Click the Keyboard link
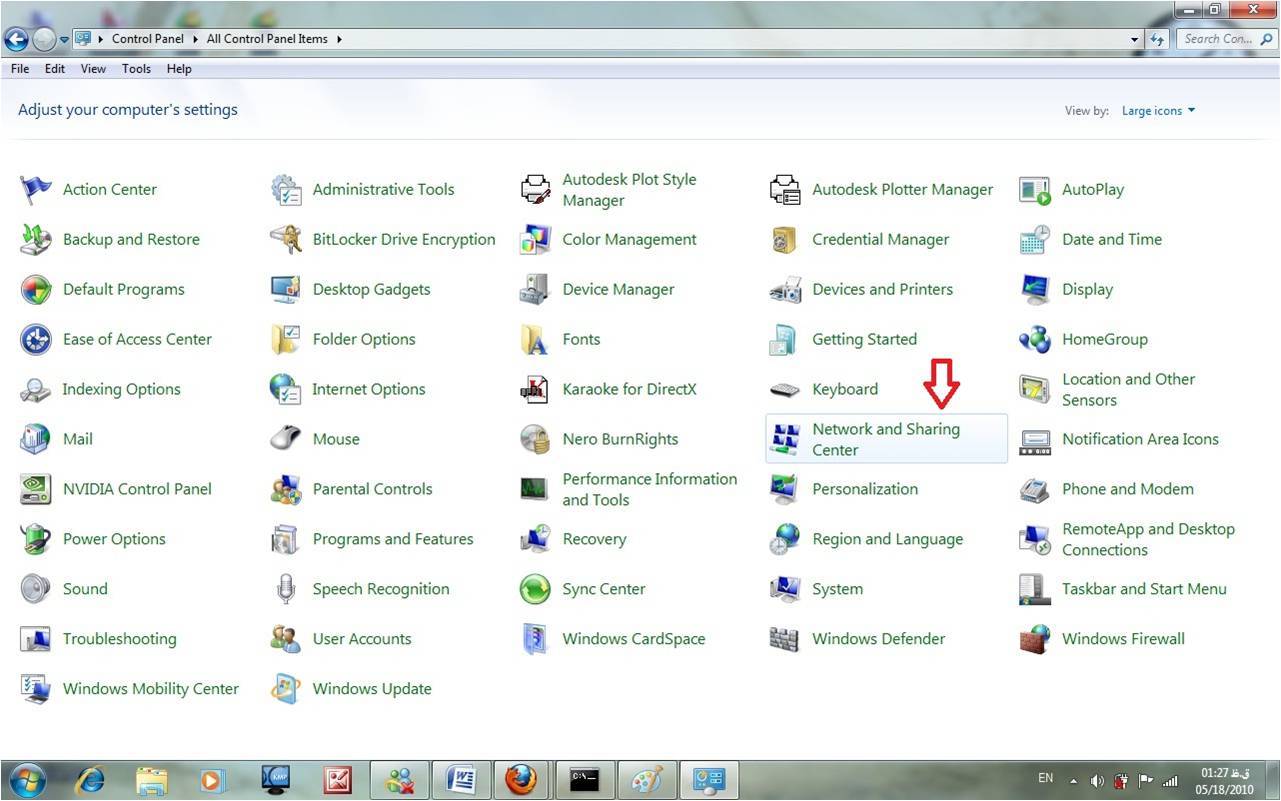 (x=845, y=389)
